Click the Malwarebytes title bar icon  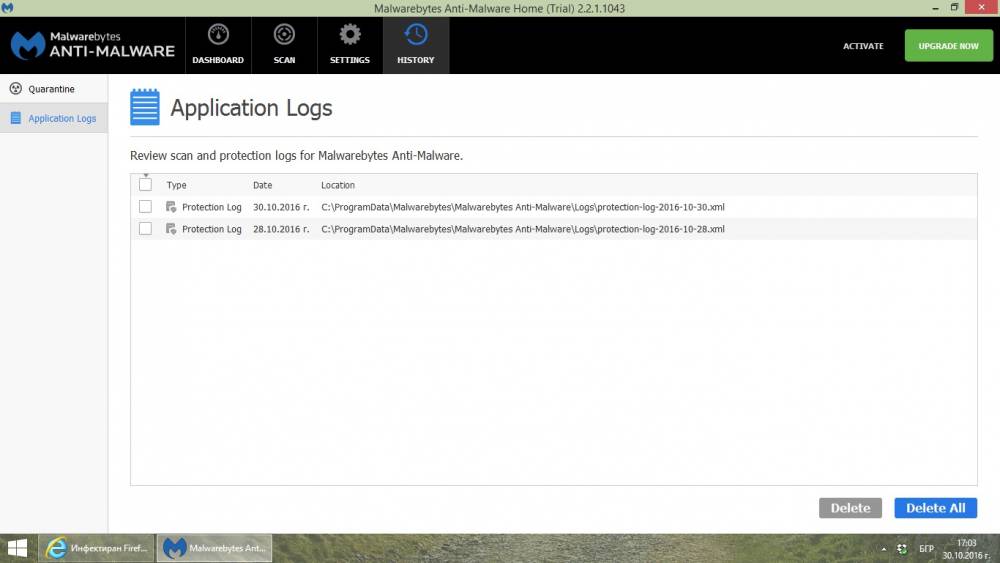(8, 8)
